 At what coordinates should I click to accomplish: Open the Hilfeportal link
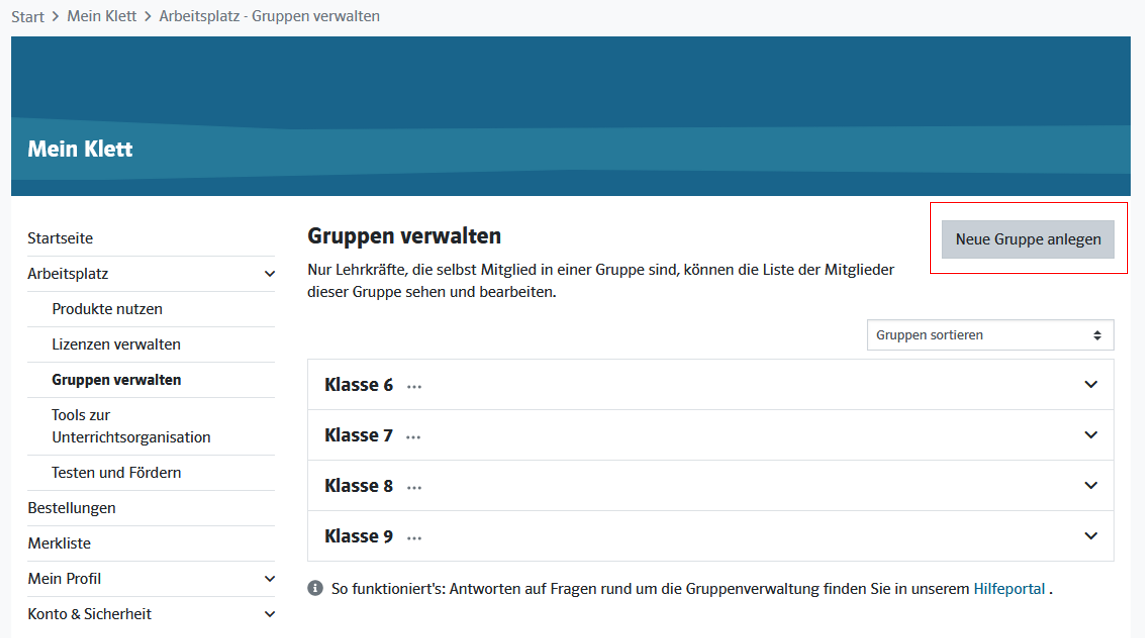coord(1009,588)
